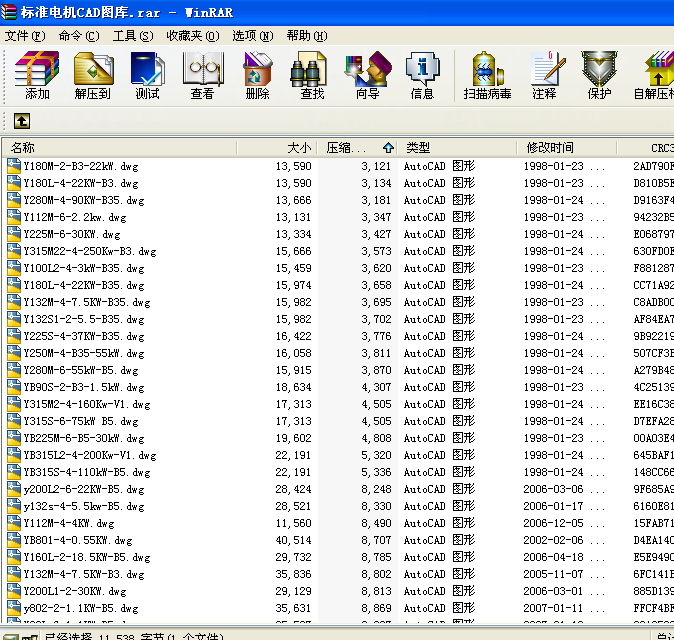Sort by Name (名称) column header
The image size is (674, 640).
tap(119, 148)
